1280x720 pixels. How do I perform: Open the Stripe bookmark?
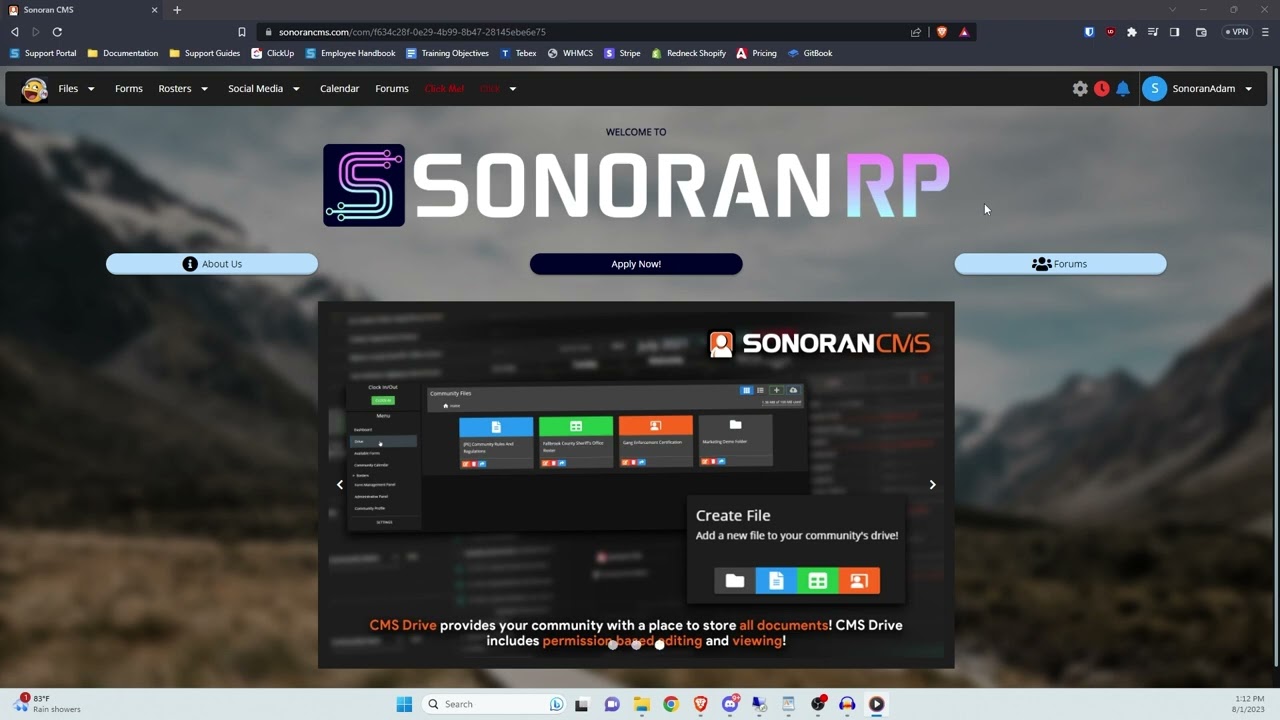tap(622, 54)
